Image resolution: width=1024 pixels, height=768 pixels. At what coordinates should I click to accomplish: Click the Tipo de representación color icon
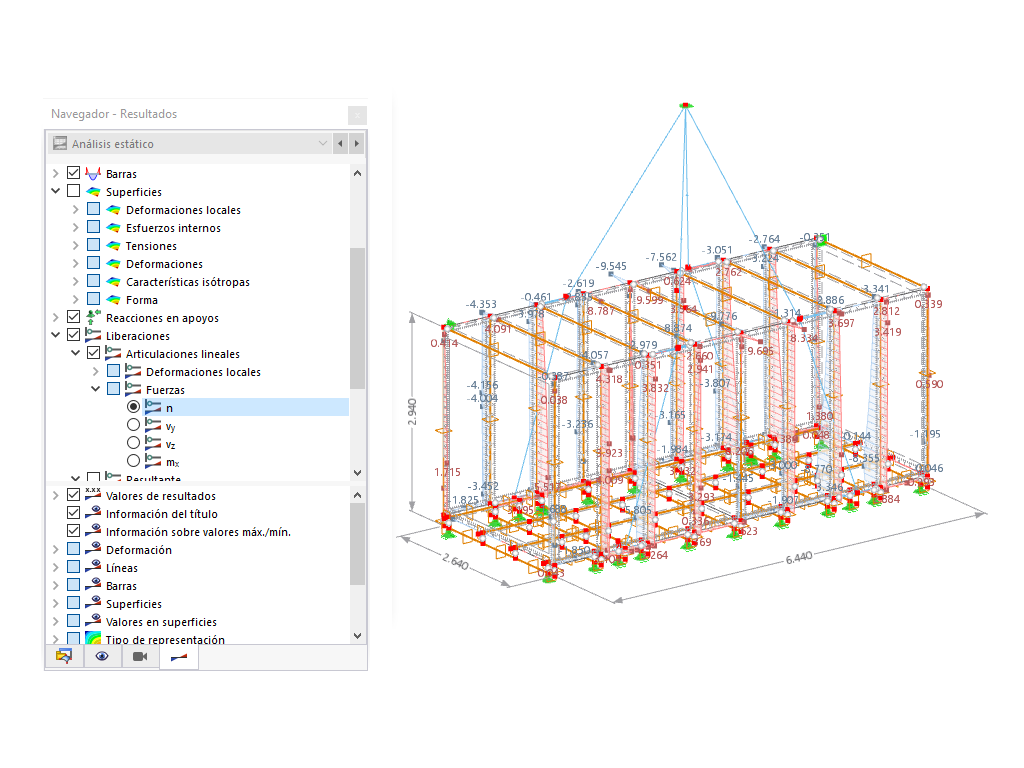pos(93,638)
